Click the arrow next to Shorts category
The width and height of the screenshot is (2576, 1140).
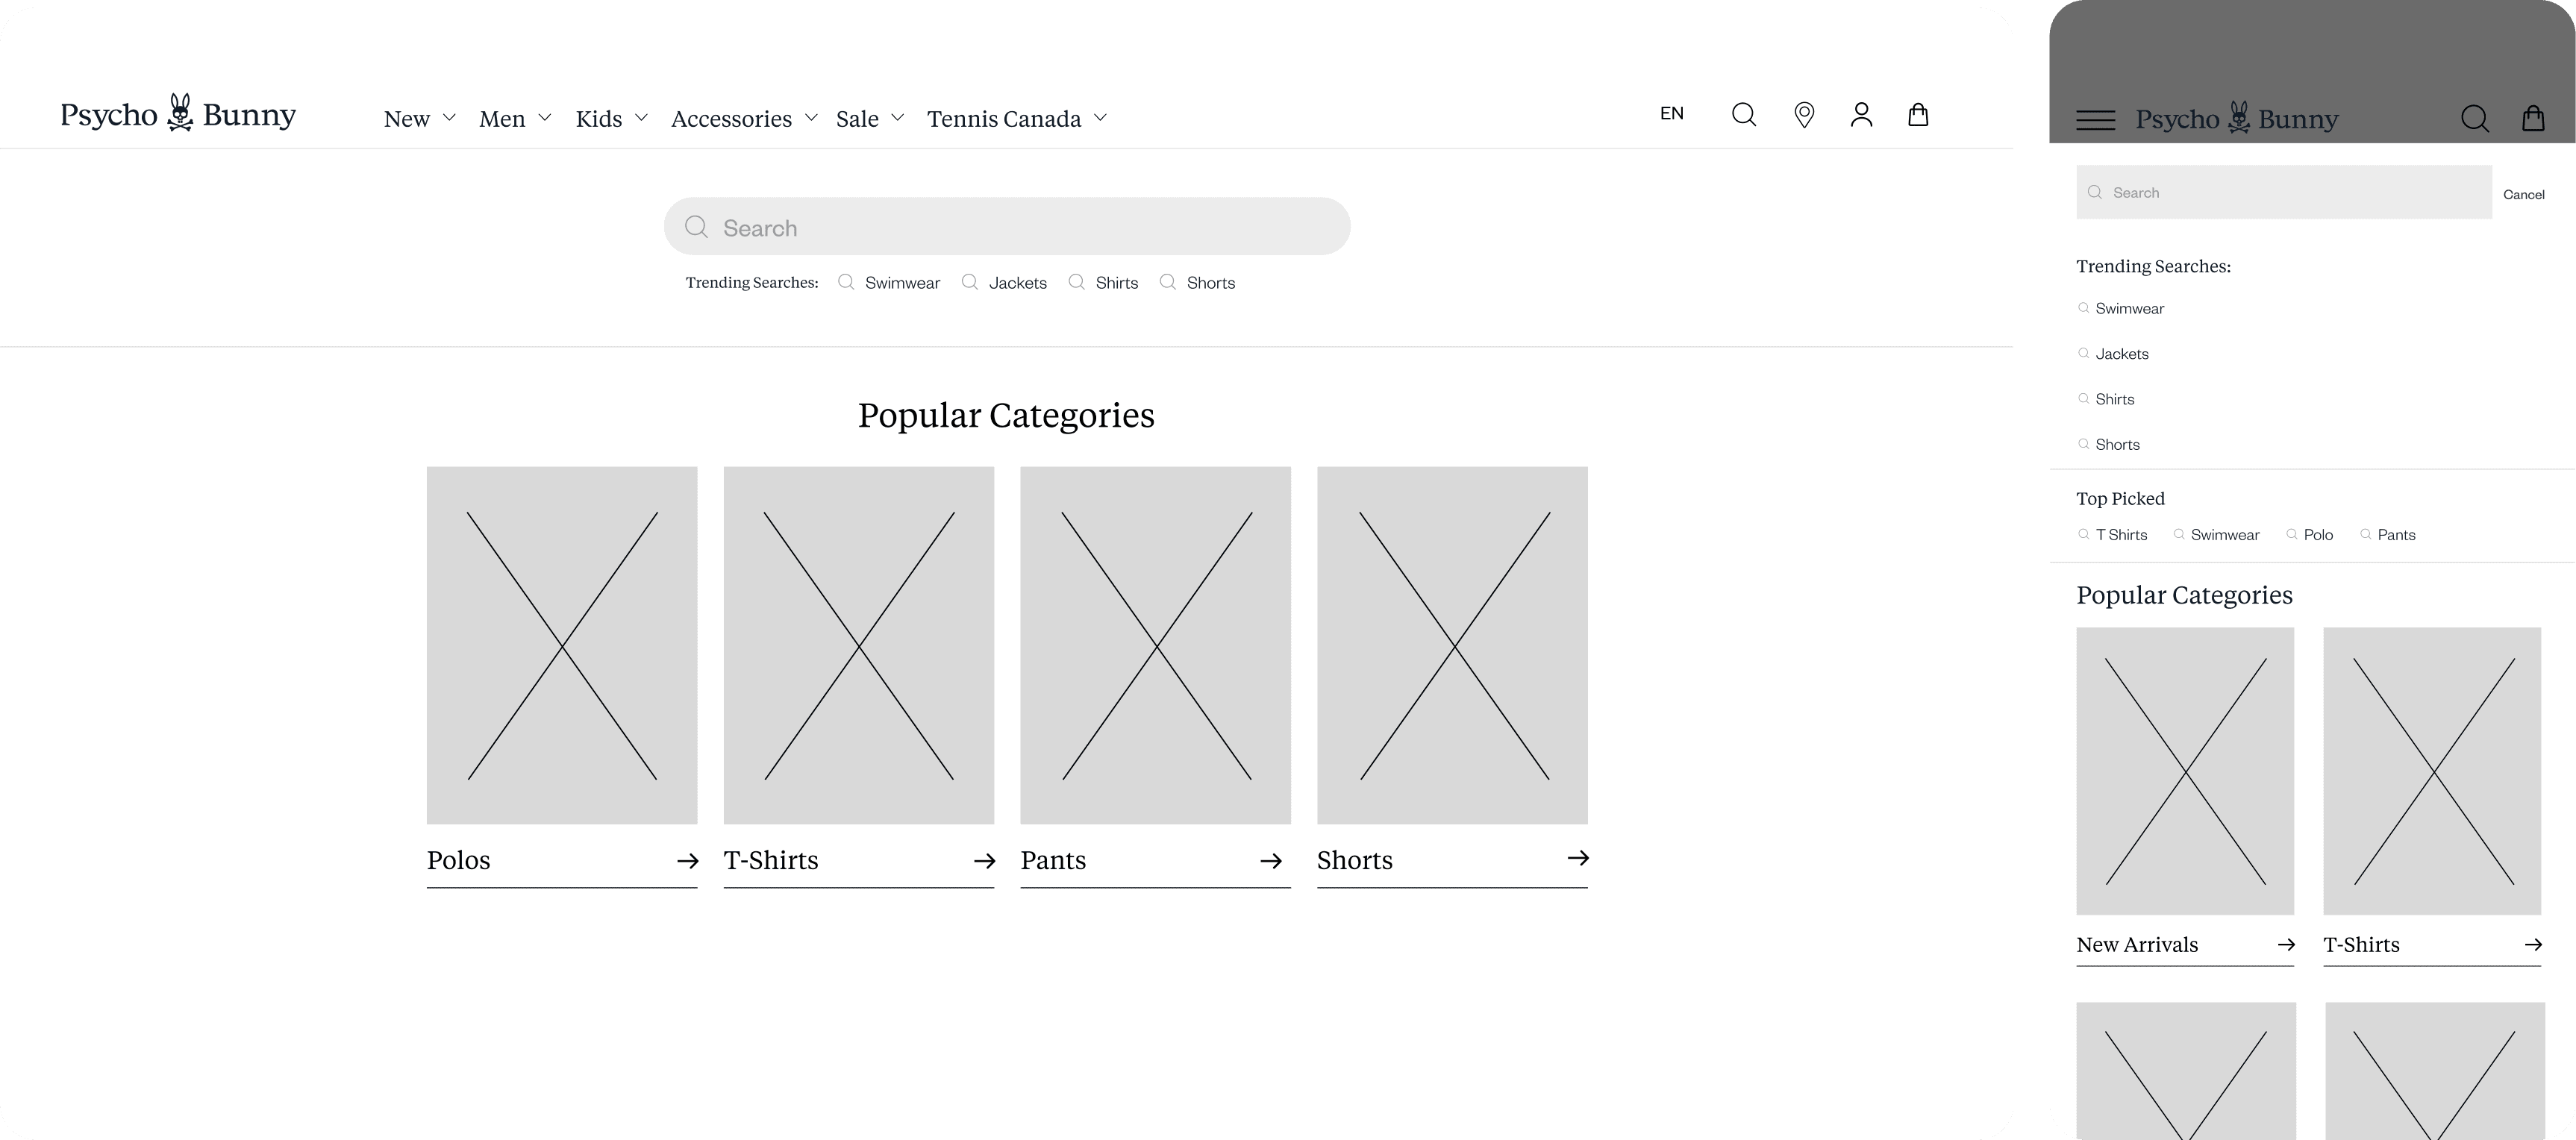(1578, 858)
